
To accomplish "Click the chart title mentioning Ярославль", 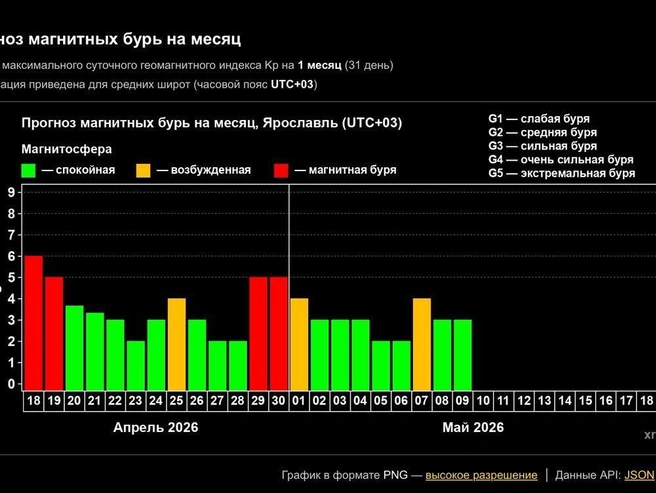I will click(x=212, y=123).
